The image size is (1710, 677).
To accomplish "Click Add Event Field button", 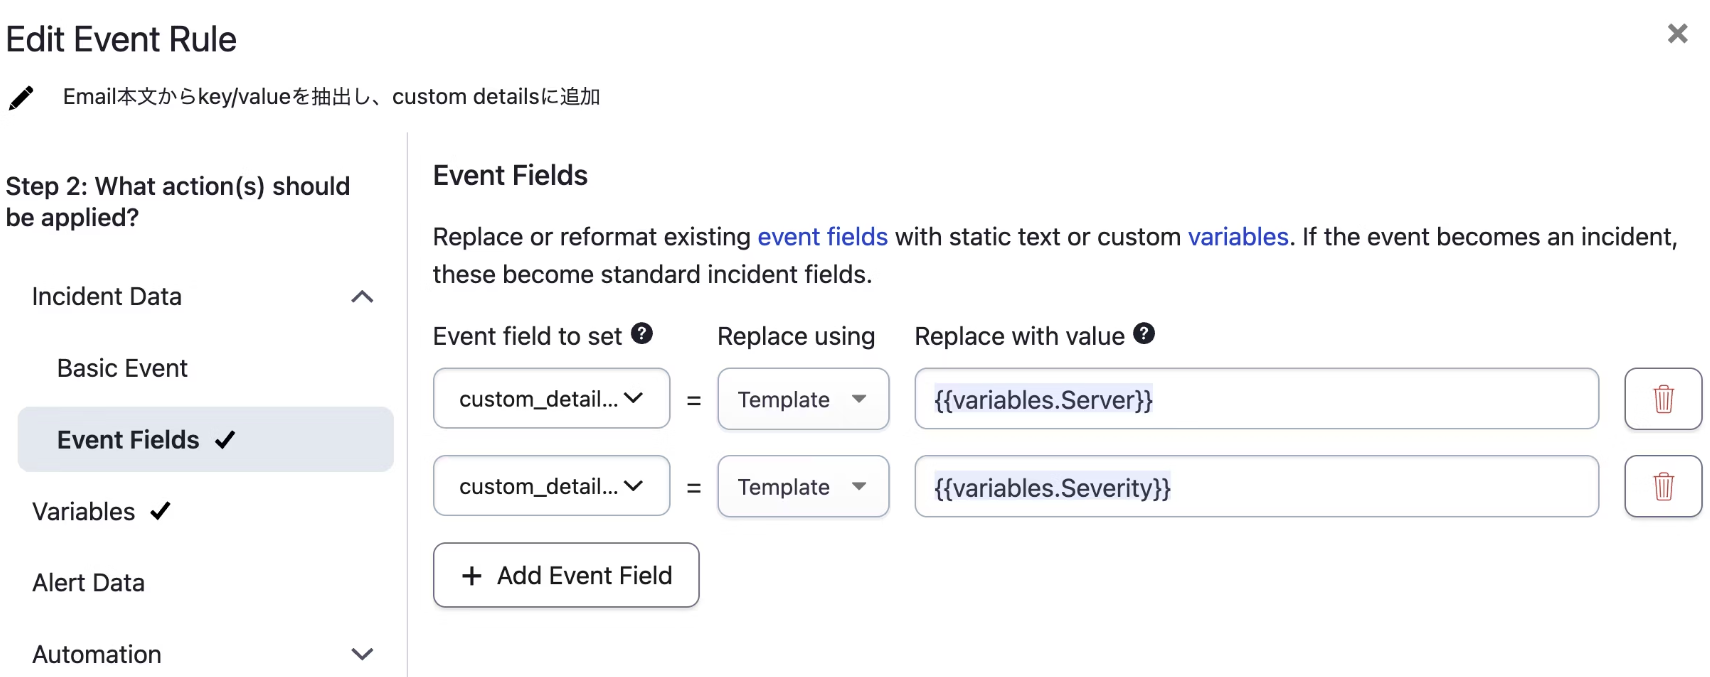I will click(x=566, y=575).
